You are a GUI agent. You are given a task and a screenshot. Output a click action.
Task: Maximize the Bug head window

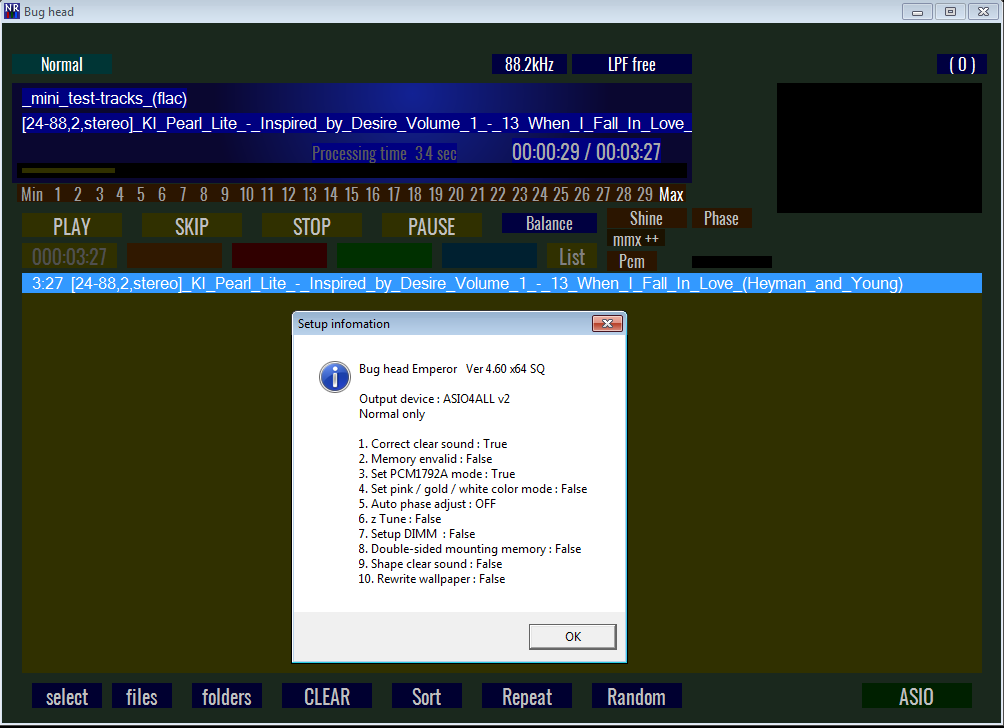pyautogui.click(x=950, y=12)
